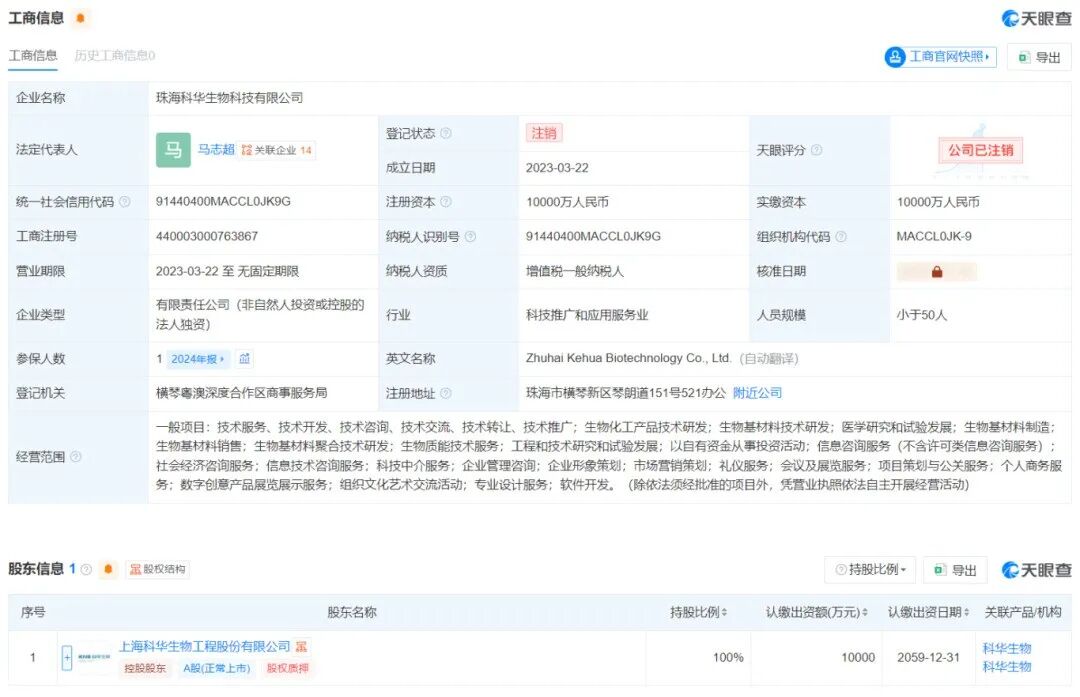Export the 股东信息 table via 导出

[955, 570]
